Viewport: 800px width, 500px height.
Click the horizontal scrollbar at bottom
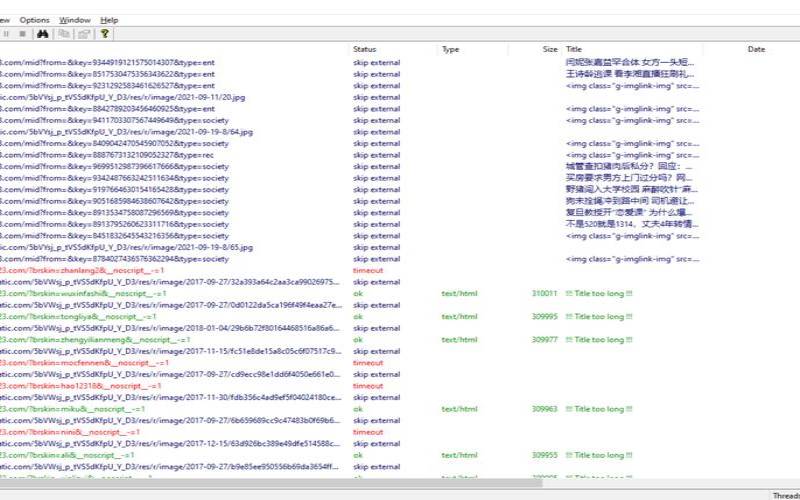[x=270, y=483]
